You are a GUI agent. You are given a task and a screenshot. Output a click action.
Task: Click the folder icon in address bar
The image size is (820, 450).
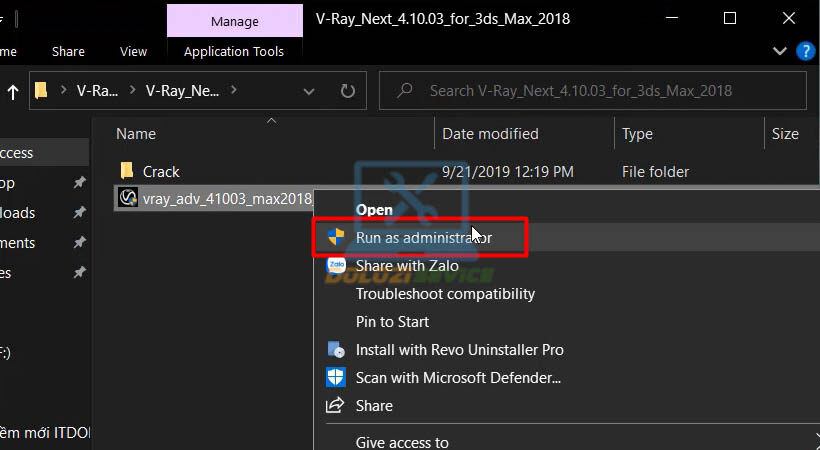[x=41, y=91]
